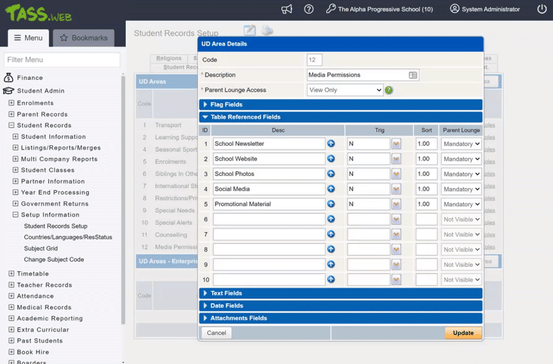Open Trig picker for Promotional Material row
Image resolution: width=553 pixels, height=364 pixels.
coord(396,204)
